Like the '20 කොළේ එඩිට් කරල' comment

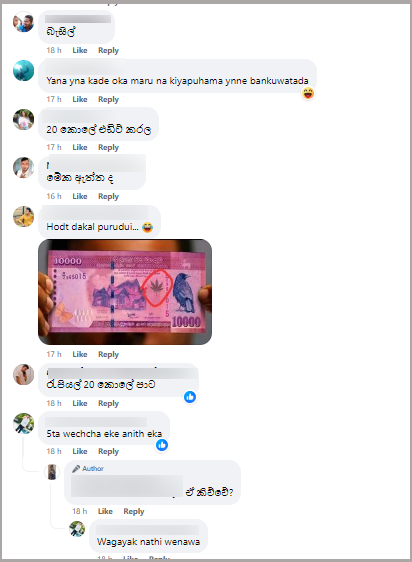pyautogui.click(x=80, y=147)
